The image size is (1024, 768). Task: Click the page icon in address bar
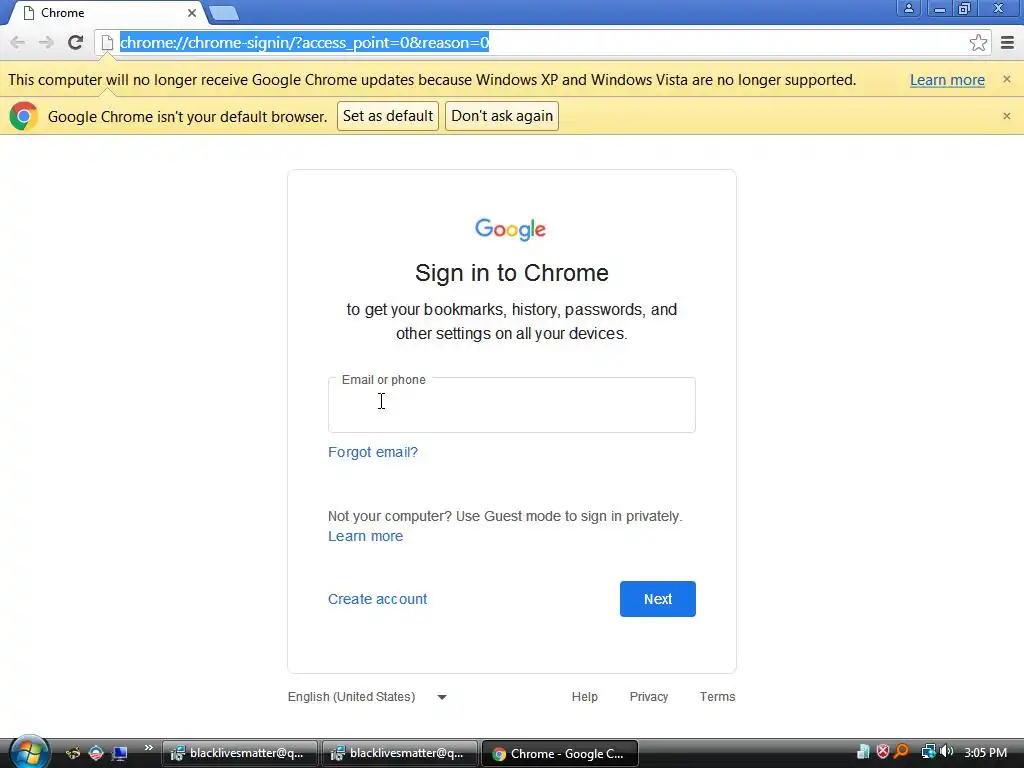[107, 43]
